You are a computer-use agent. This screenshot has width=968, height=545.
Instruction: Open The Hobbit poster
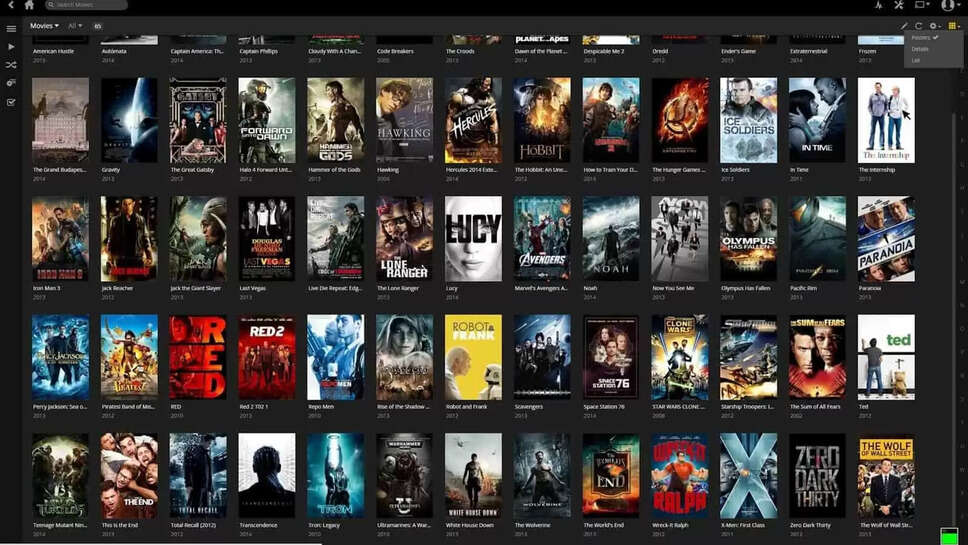pos(542,120)
